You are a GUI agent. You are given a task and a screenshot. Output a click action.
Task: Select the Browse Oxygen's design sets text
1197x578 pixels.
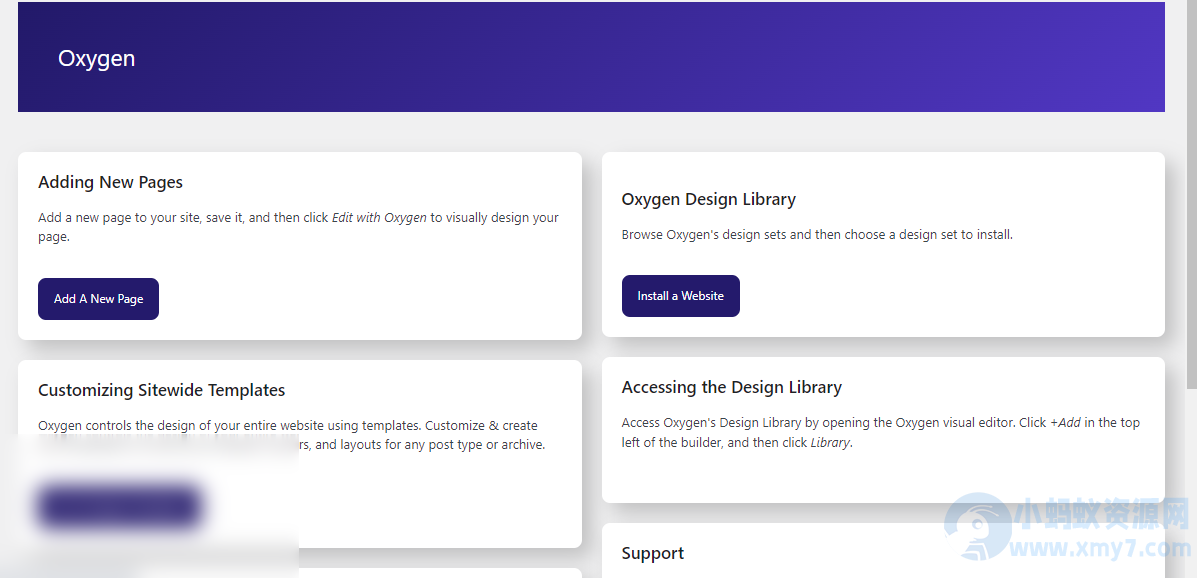[x=817, y=234]
